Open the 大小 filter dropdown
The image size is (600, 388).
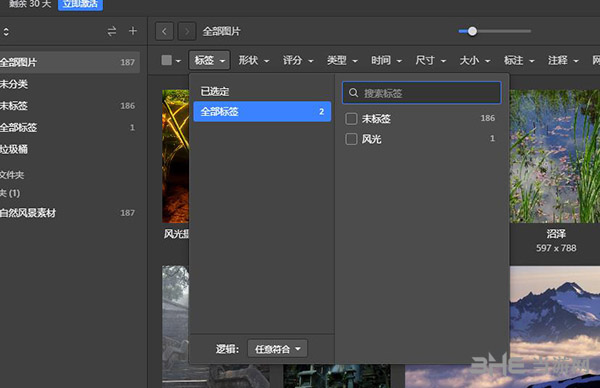(474, 60)
